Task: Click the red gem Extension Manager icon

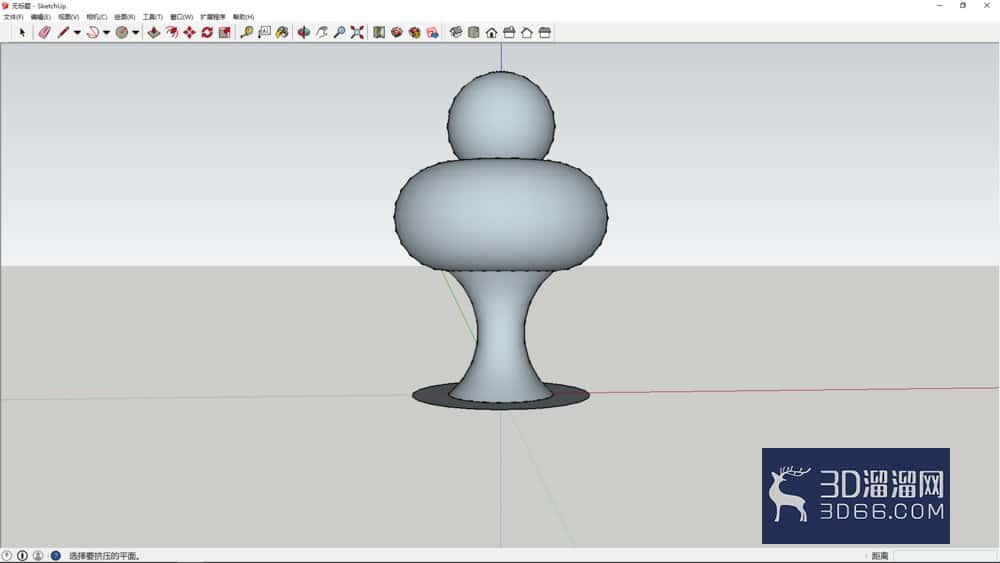Action: pyautogui.click(x=415, y=33)
